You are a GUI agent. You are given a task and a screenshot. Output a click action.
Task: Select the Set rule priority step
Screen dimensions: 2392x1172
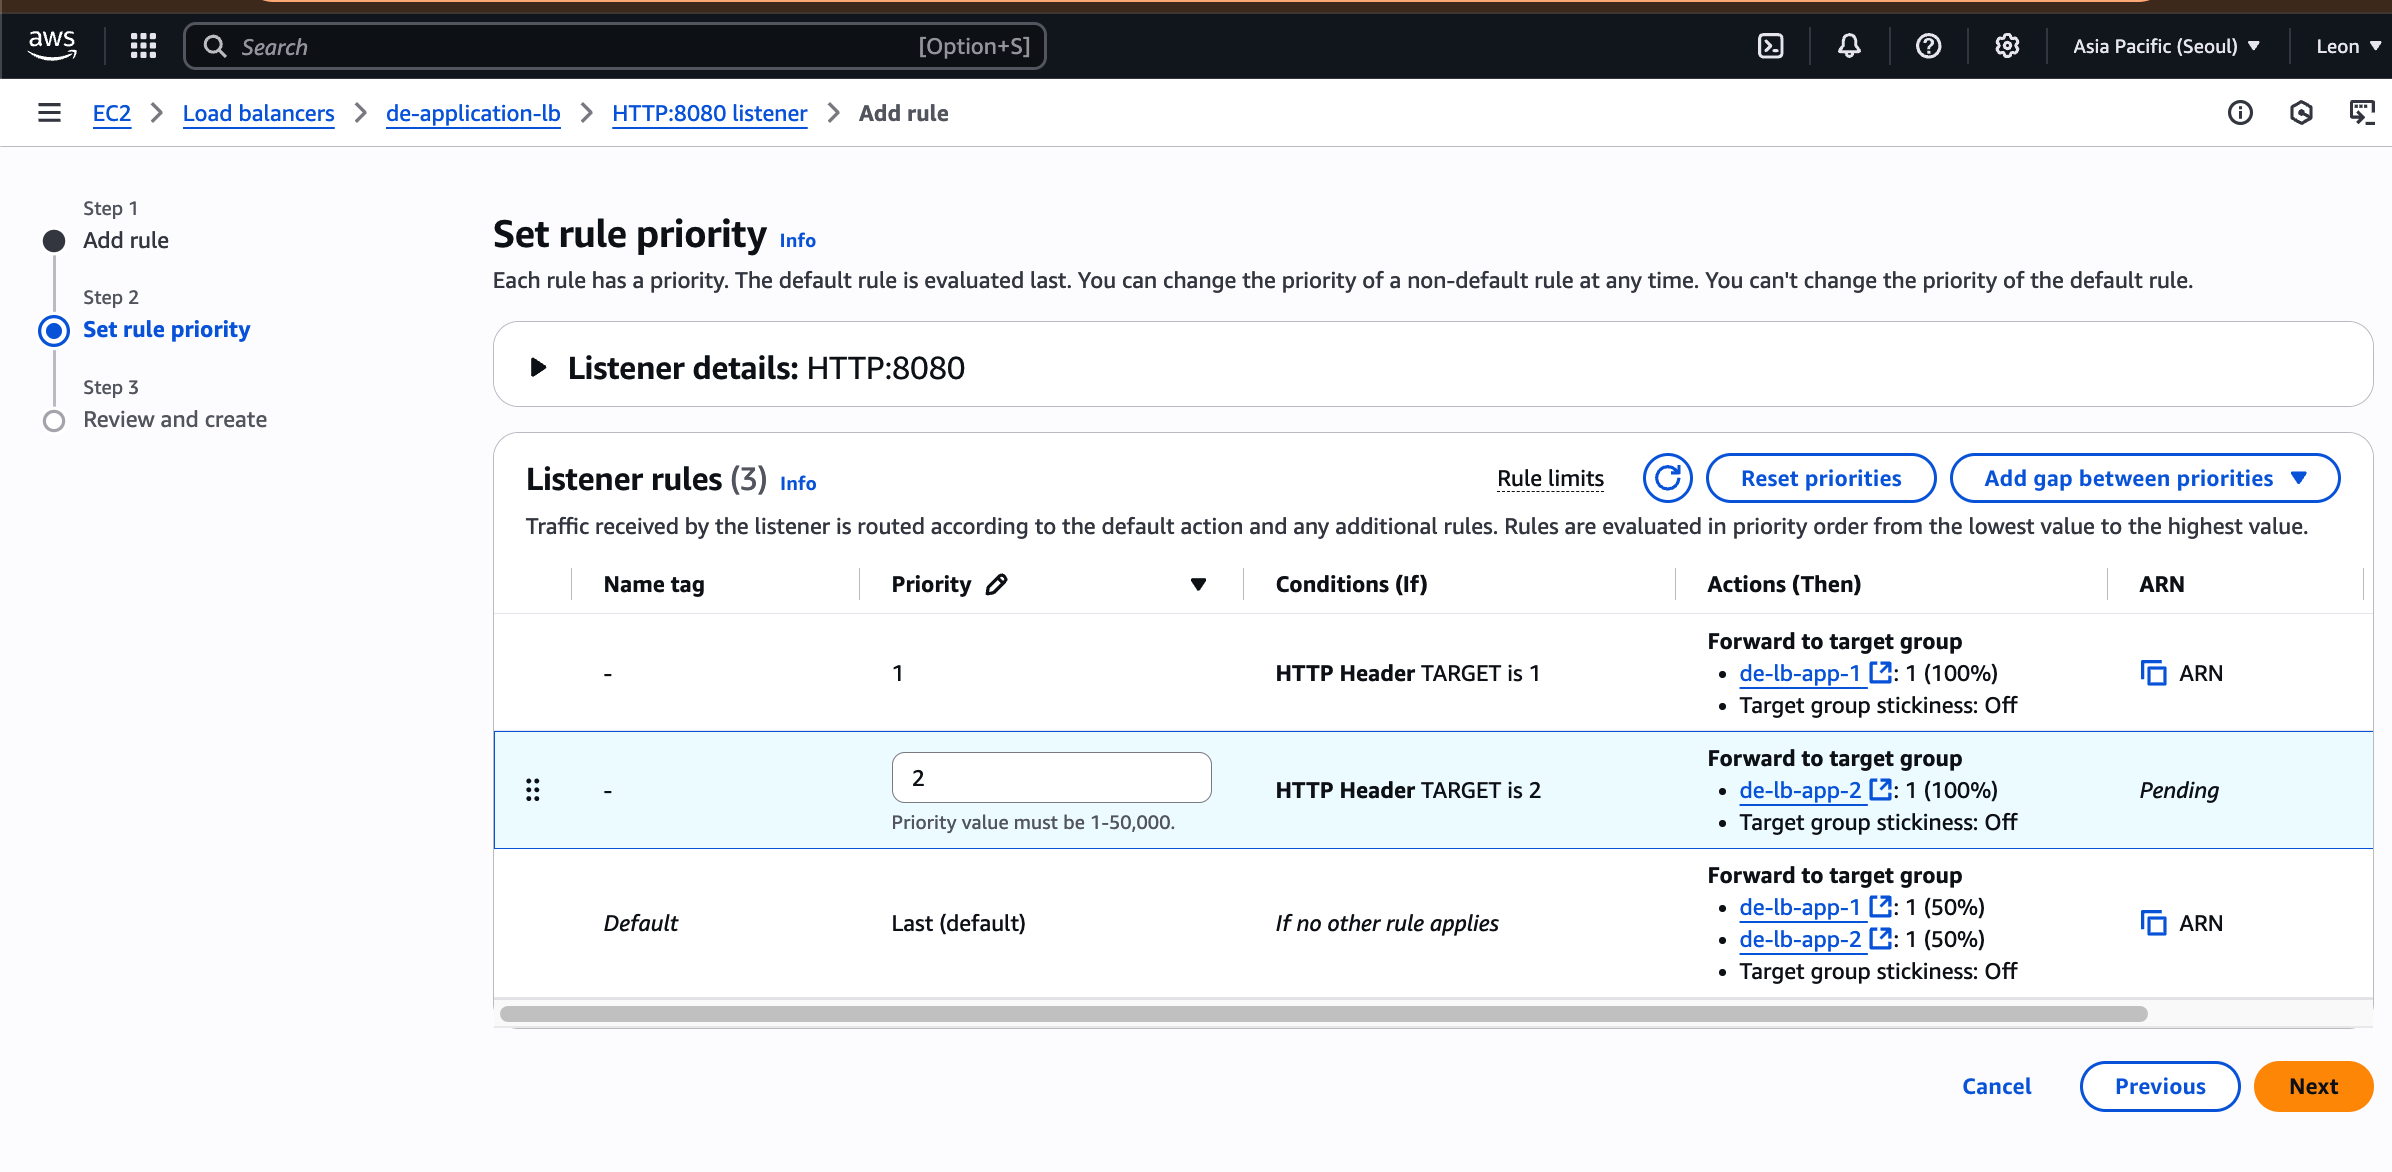point(166,329)
